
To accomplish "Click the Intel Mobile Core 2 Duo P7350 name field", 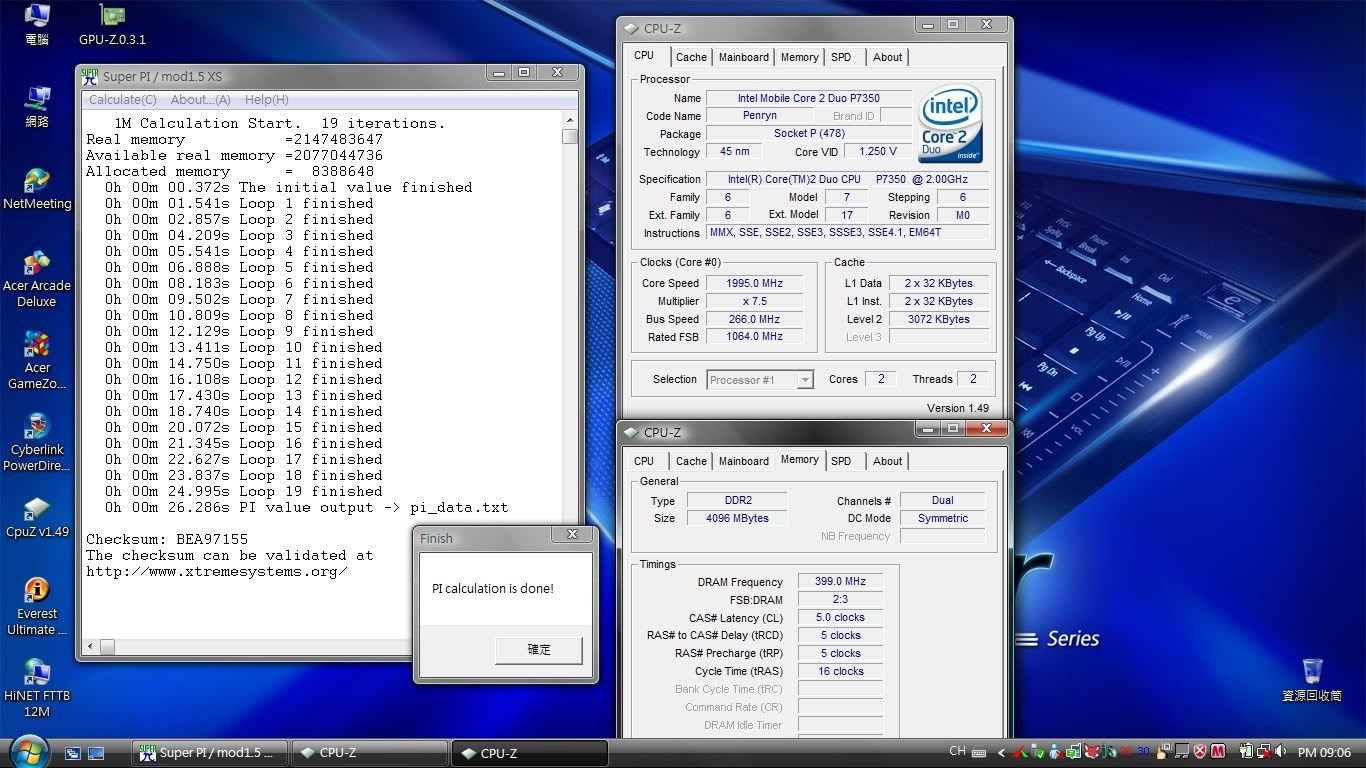I will pyautogui.click(x=809, y=98).
